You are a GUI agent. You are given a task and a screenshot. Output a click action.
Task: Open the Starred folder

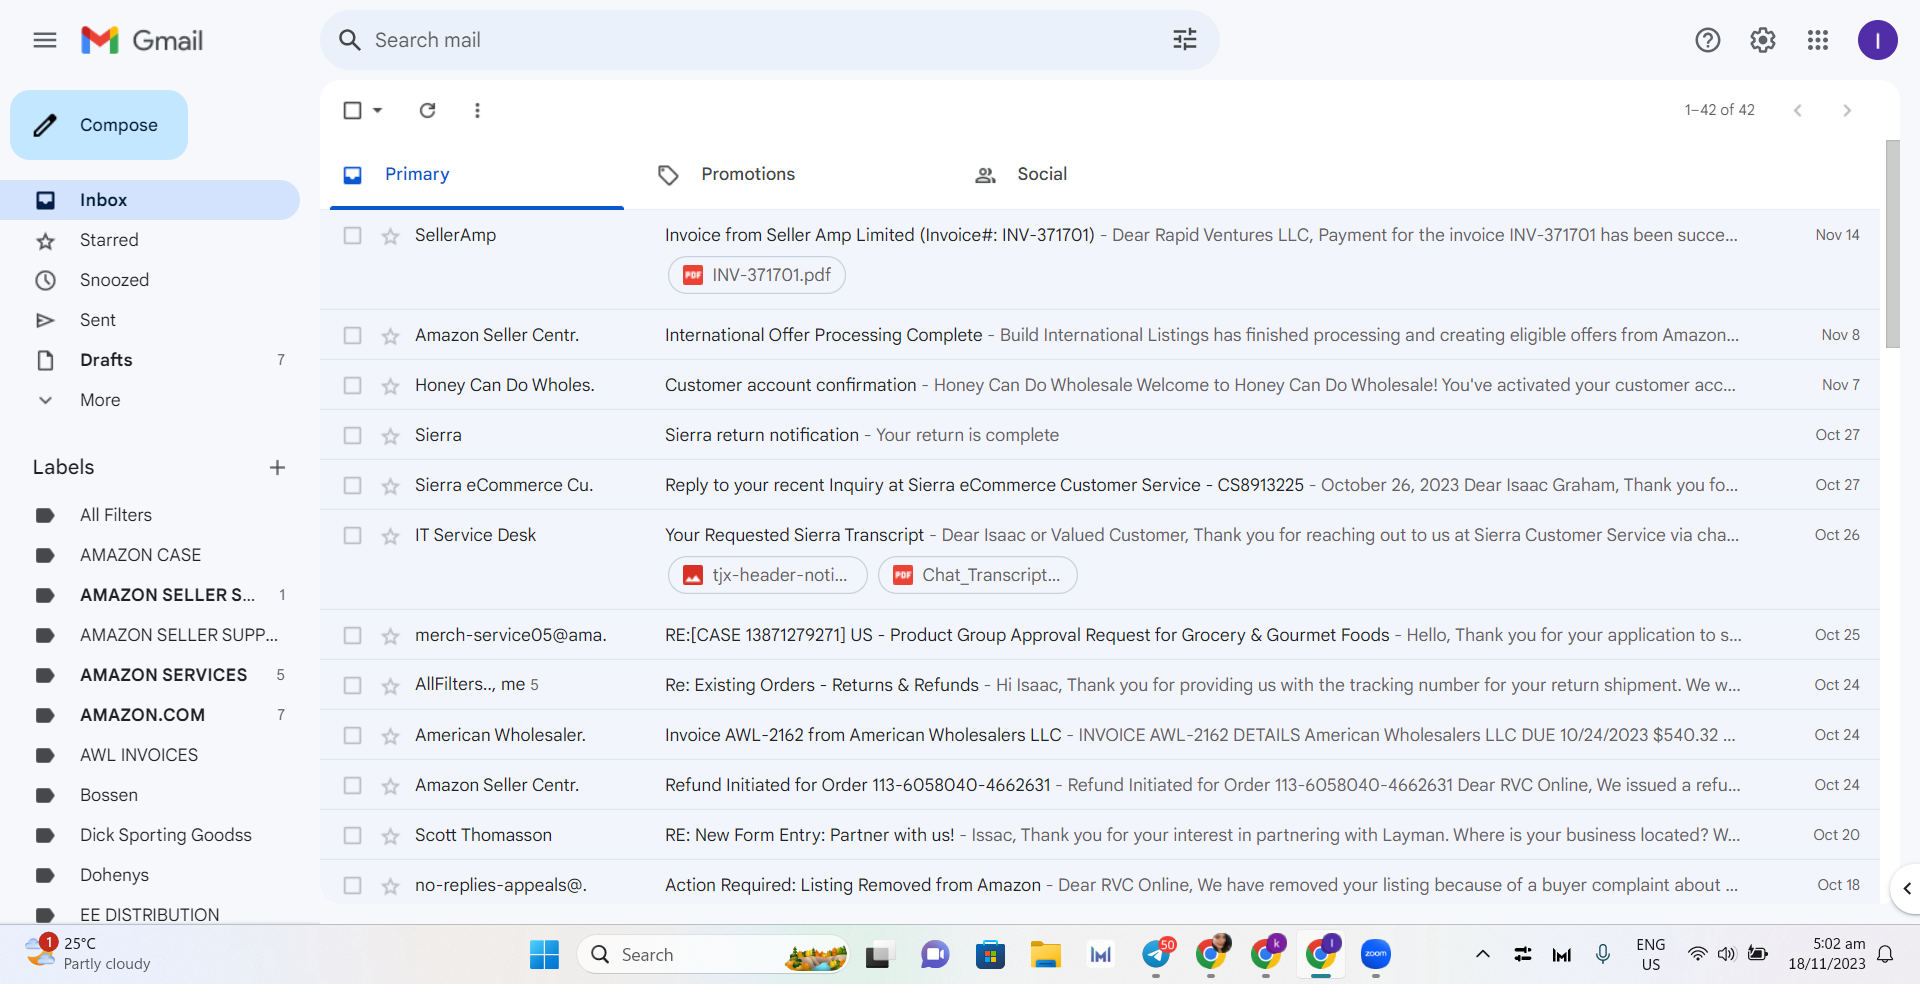(150, 240)
